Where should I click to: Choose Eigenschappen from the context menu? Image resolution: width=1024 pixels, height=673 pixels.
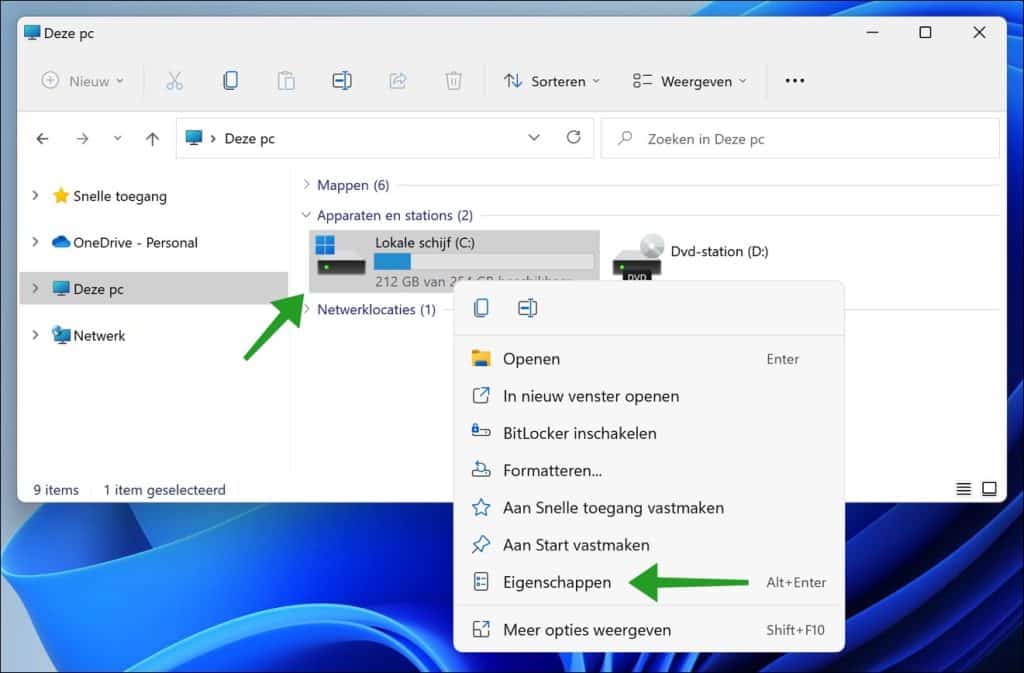coord(557,582)
